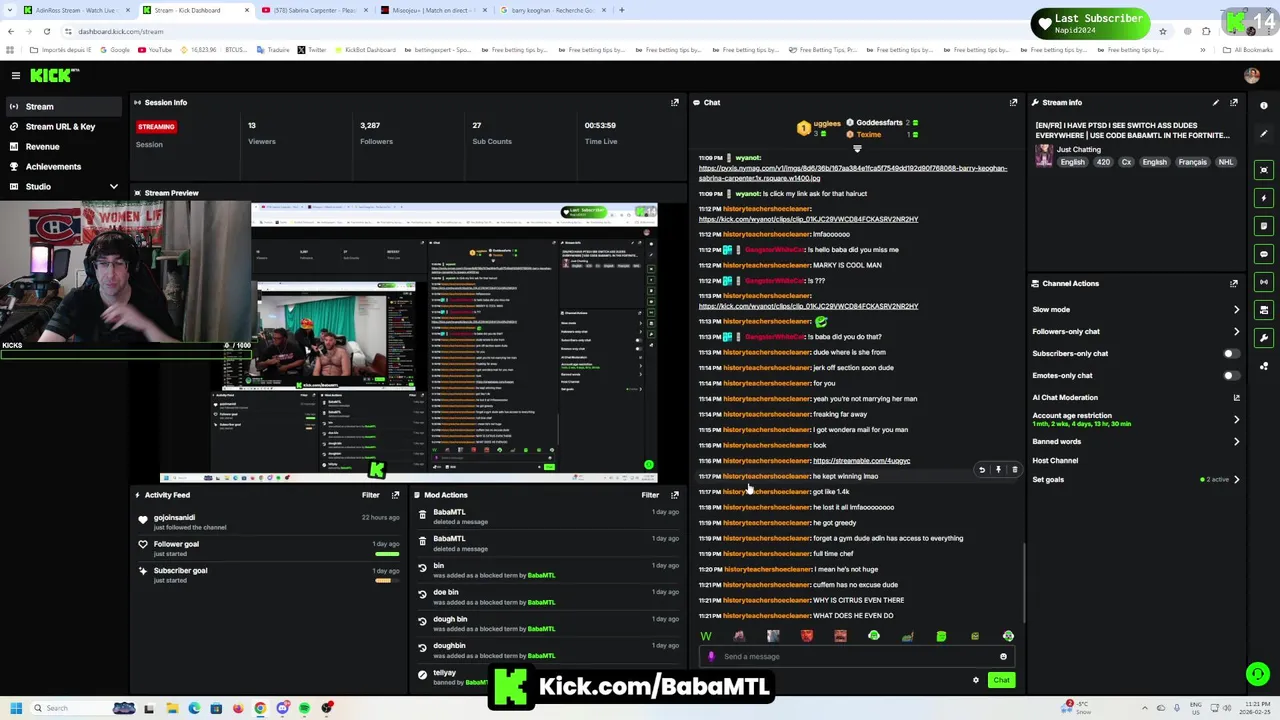Expand the chat leaderboard arrow under Goddessfarts
This screenshot has height=720, width=1280.
pyautogui.click(x=857, y=148)
